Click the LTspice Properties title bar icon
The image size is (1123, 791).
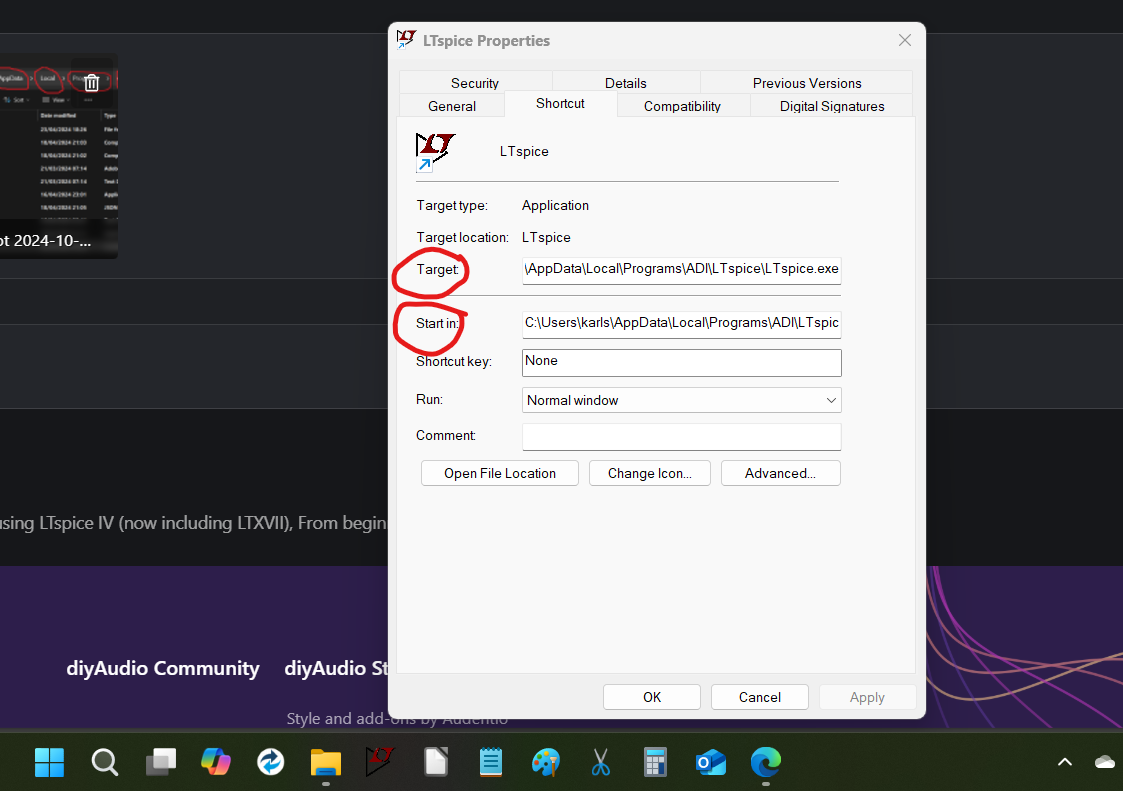click(406, 39)
